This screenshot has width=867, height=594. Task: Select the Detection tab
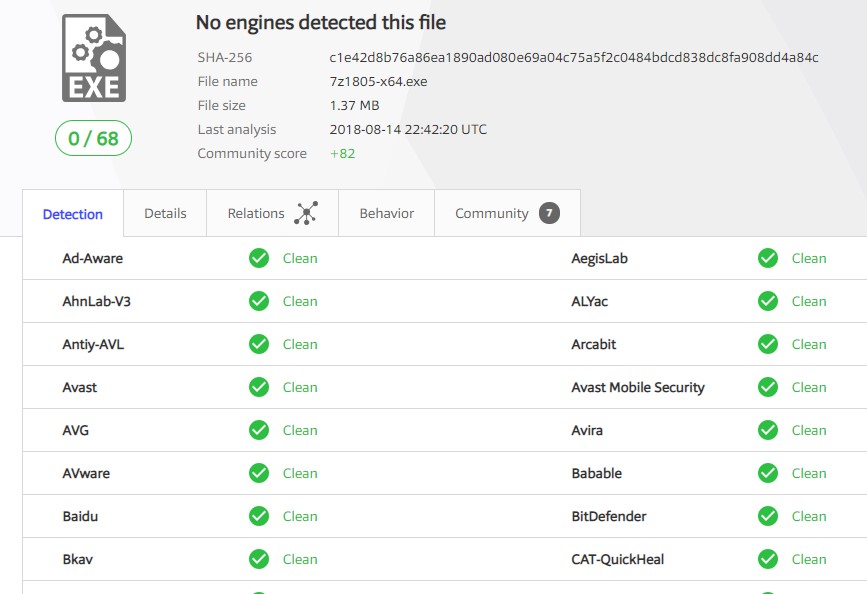(72, 213)
